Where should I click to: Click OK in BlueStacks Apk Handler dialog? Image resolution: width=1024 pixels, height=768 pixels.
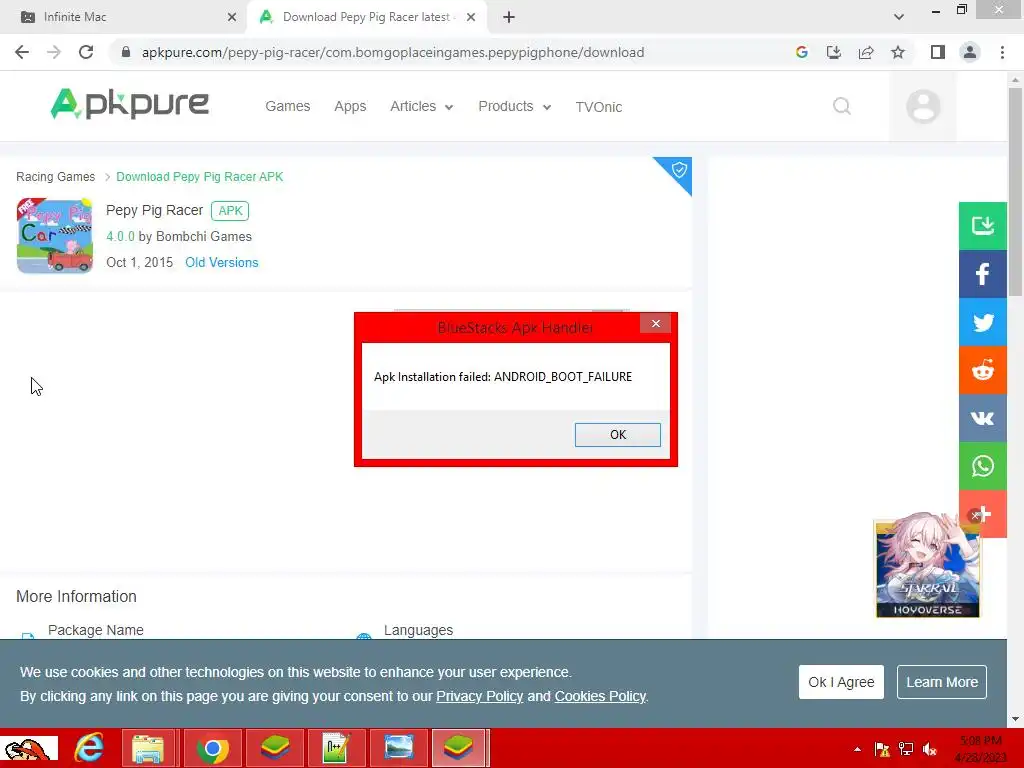(617, 435)
